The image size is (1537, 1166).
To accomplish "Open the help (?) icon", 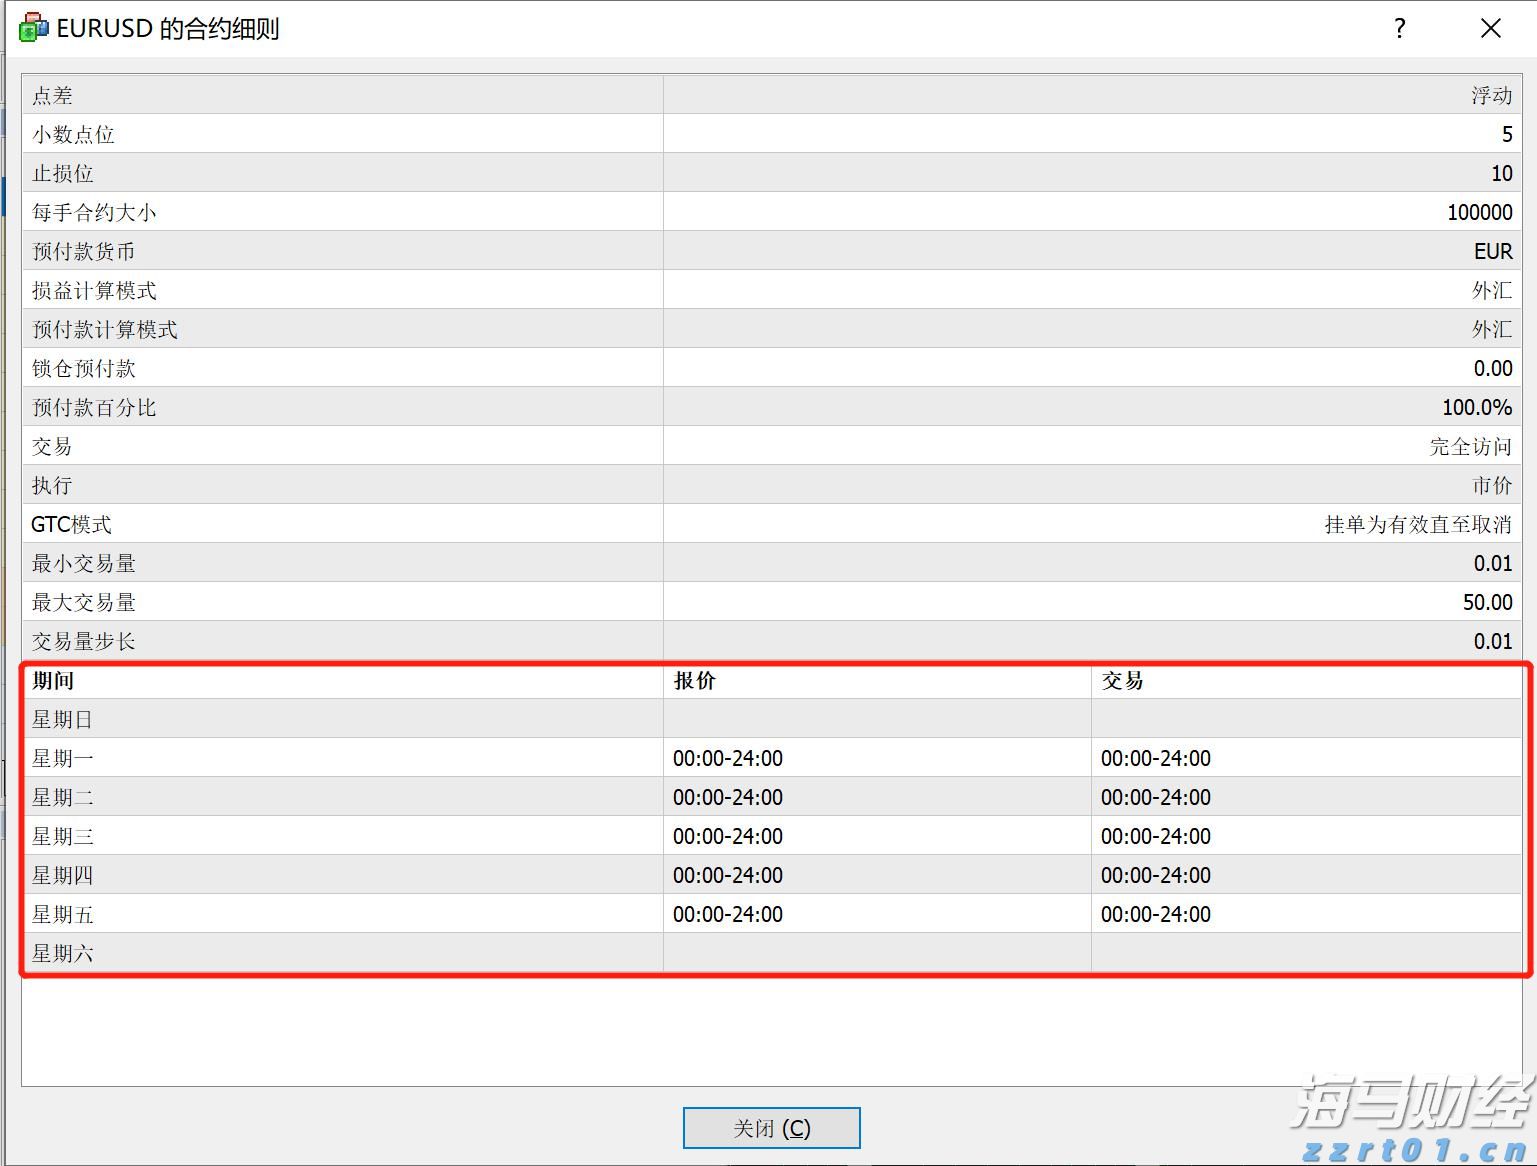I will click(x=1397, y=29).
